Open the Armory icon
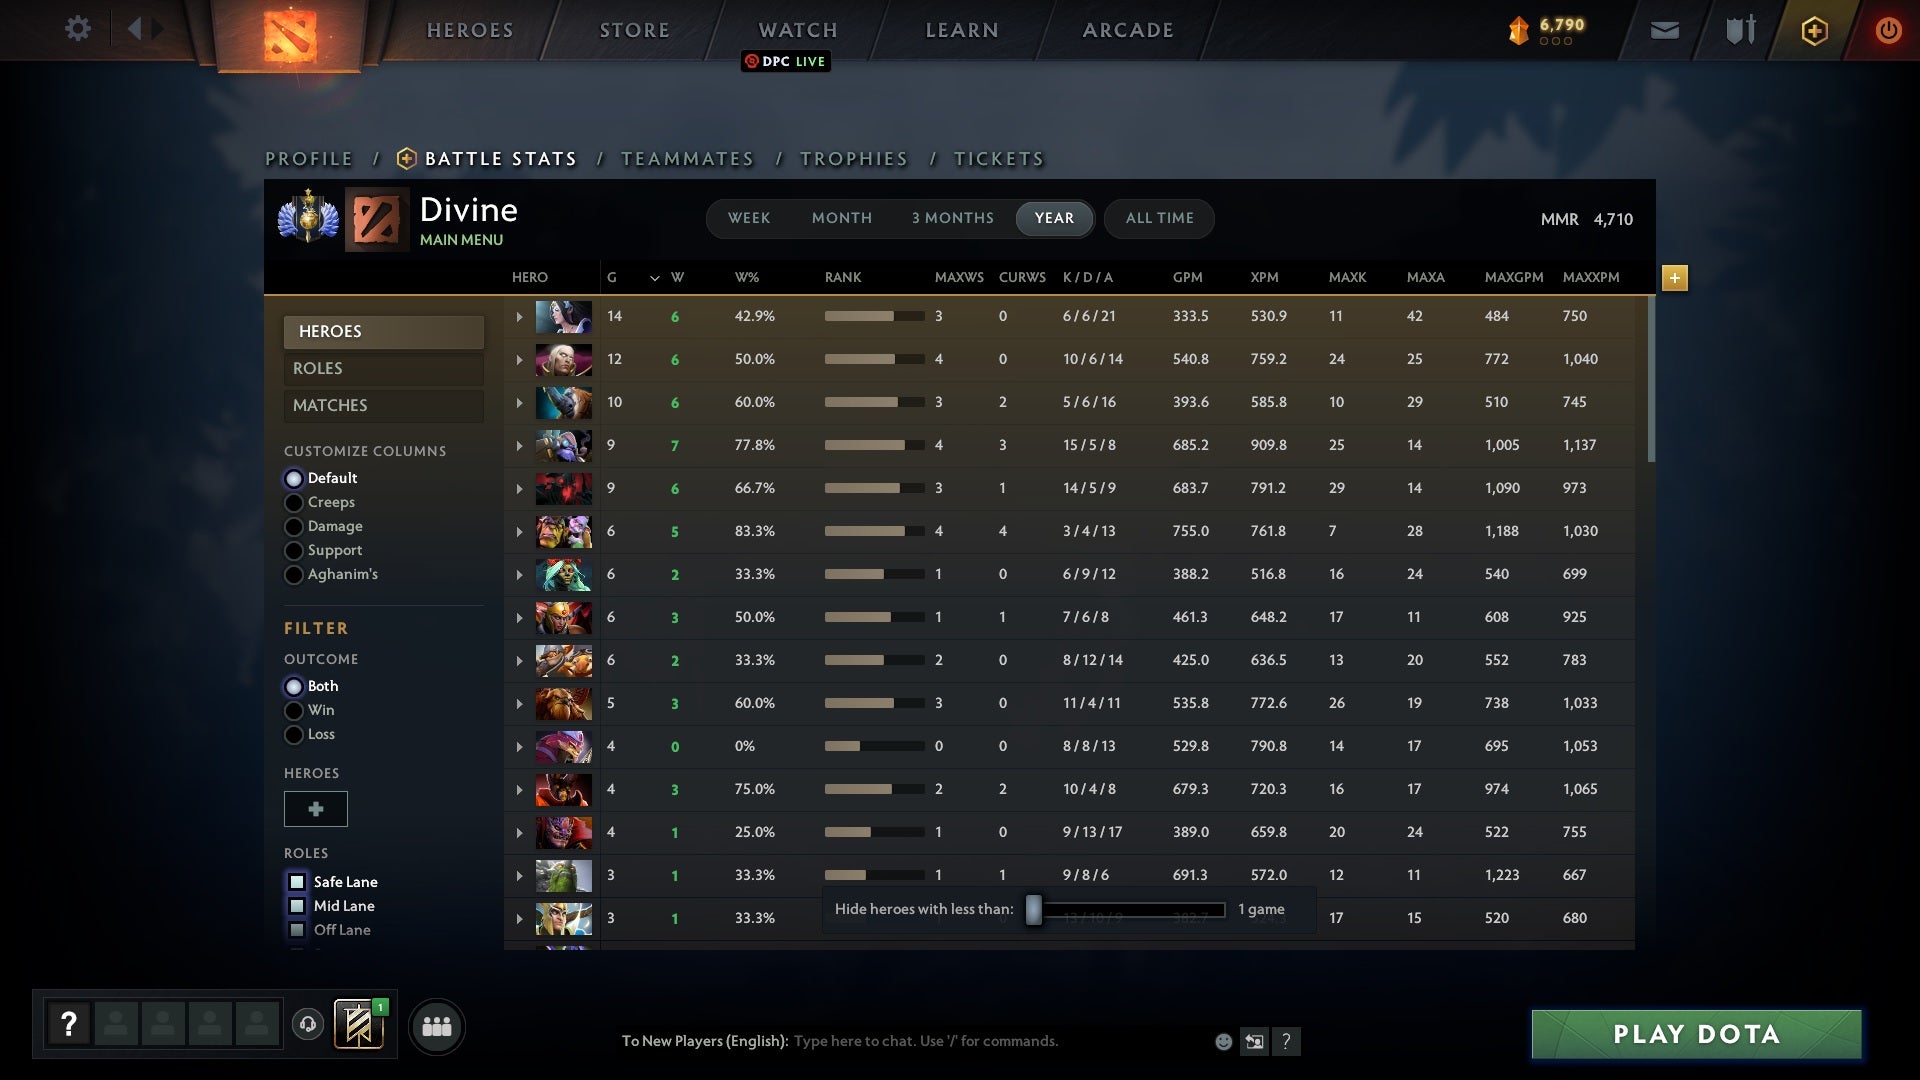The image size is (1920, 1080). coord(1740,29)
